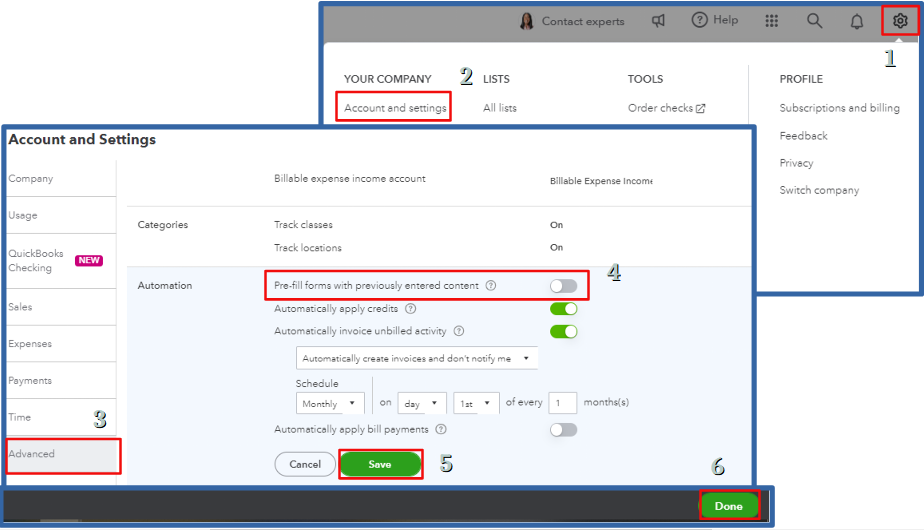Viewport: 924px width, 530px height.
Task: Disable Automatically invoice unbilled activity
Action: click(x=563, y=331)
